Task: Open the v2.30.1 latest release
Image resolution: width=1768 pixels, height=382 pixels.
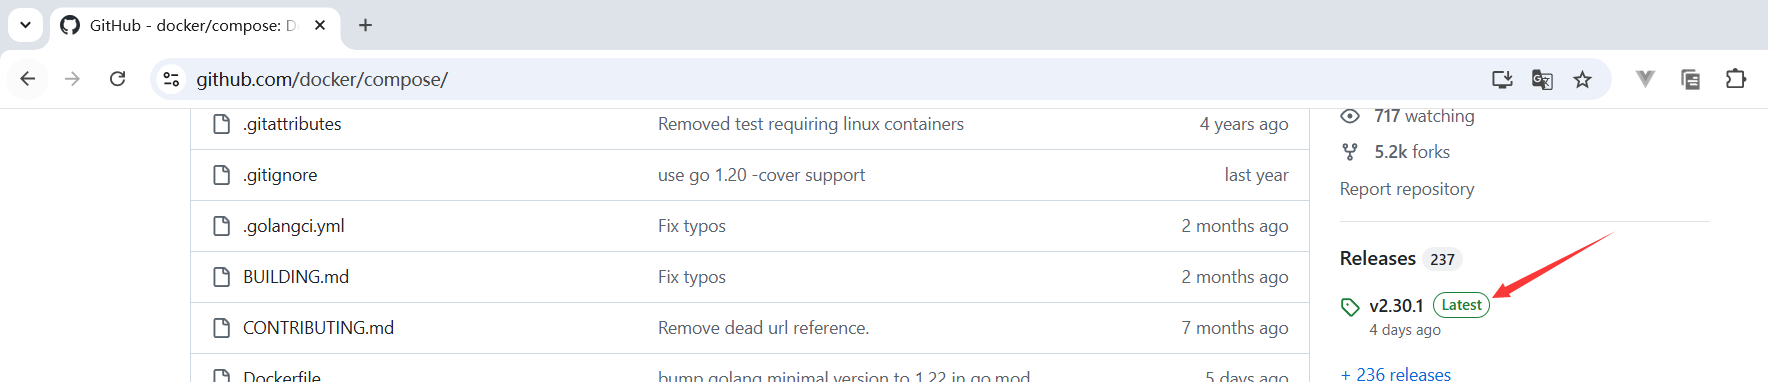Action: (1396, 306)
